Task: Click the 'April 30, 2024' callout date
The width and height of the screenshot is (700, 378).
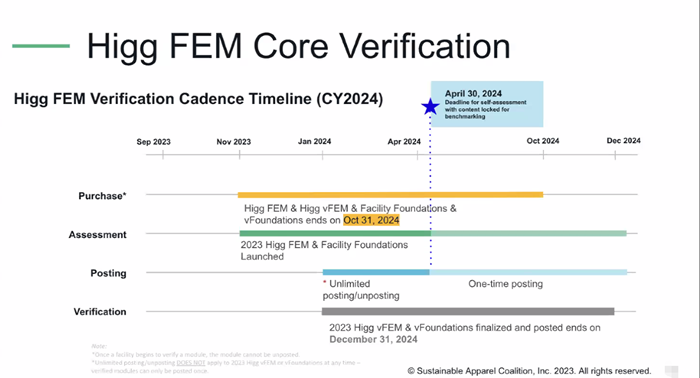Action: tap(473, 93)
